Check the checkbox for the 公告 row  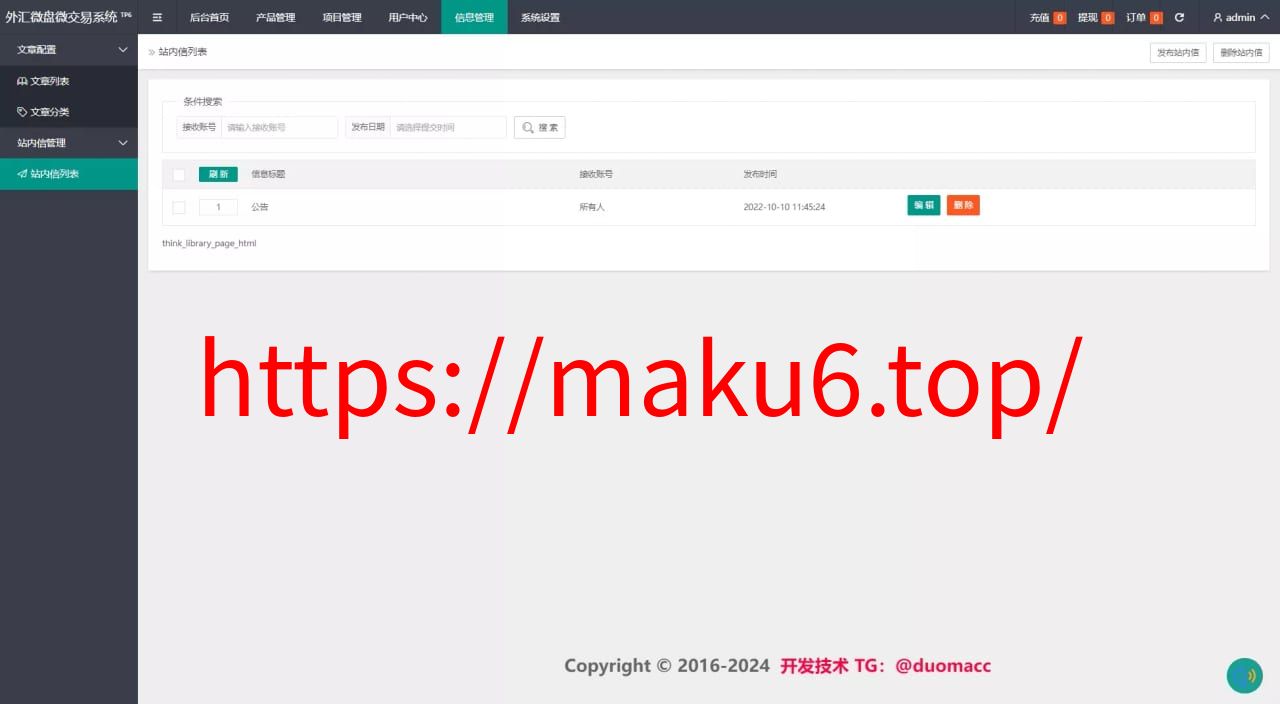[179, 207]
